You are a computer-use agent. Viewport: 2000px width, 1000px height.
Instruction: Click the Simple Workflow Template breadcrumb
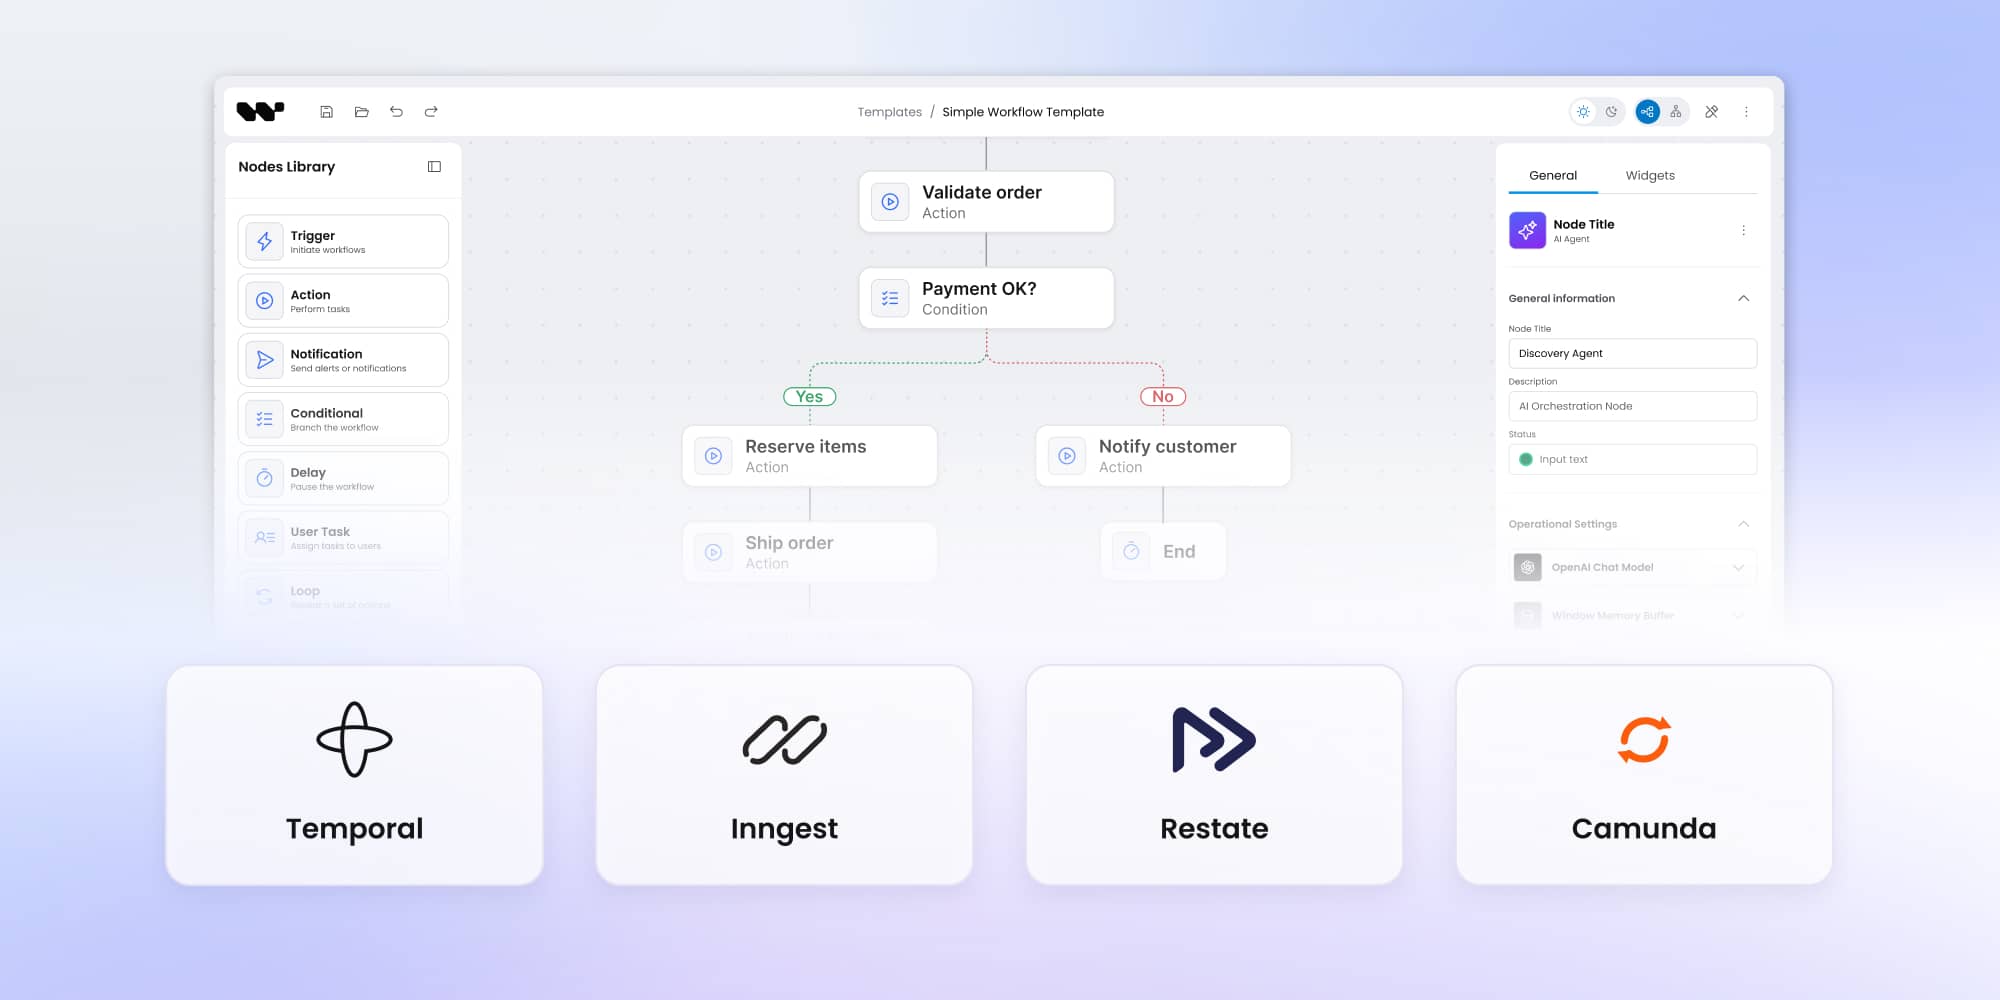tap(1023, 112)
